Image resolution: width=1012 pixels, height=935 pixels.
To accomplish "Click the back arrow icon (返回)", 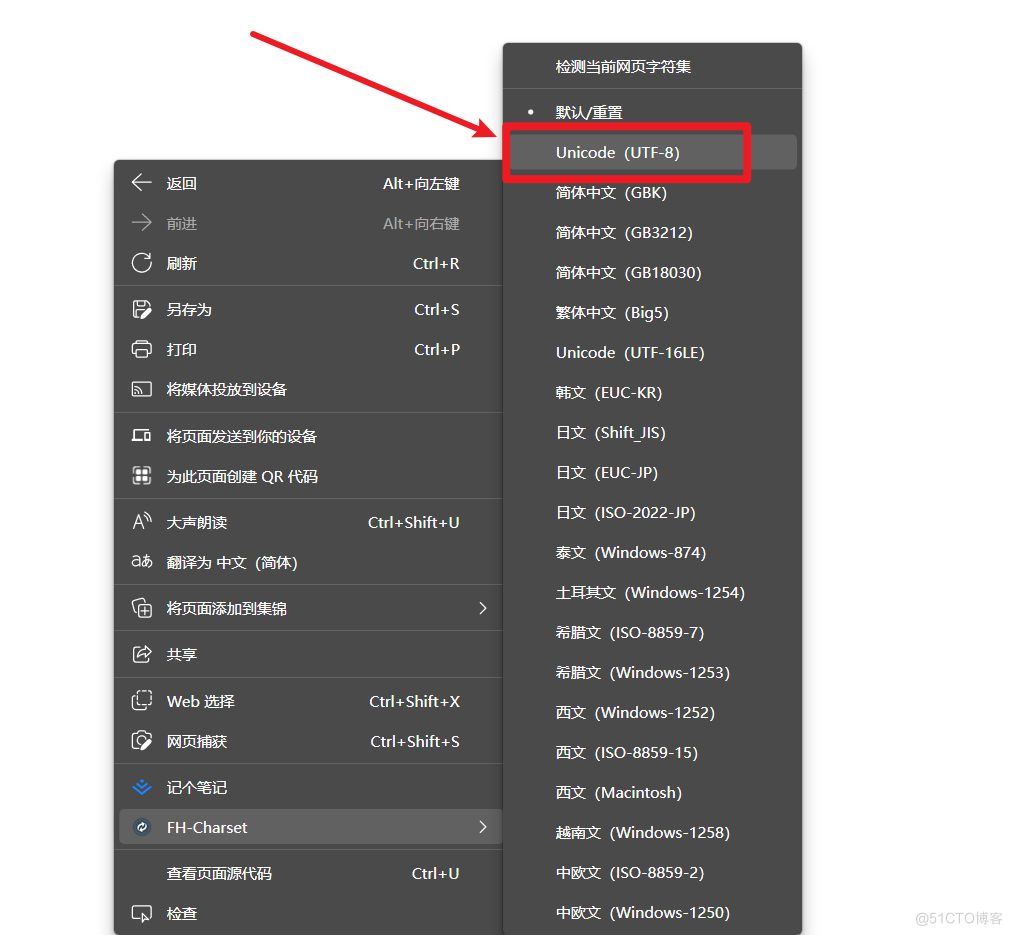I will 142,183.
